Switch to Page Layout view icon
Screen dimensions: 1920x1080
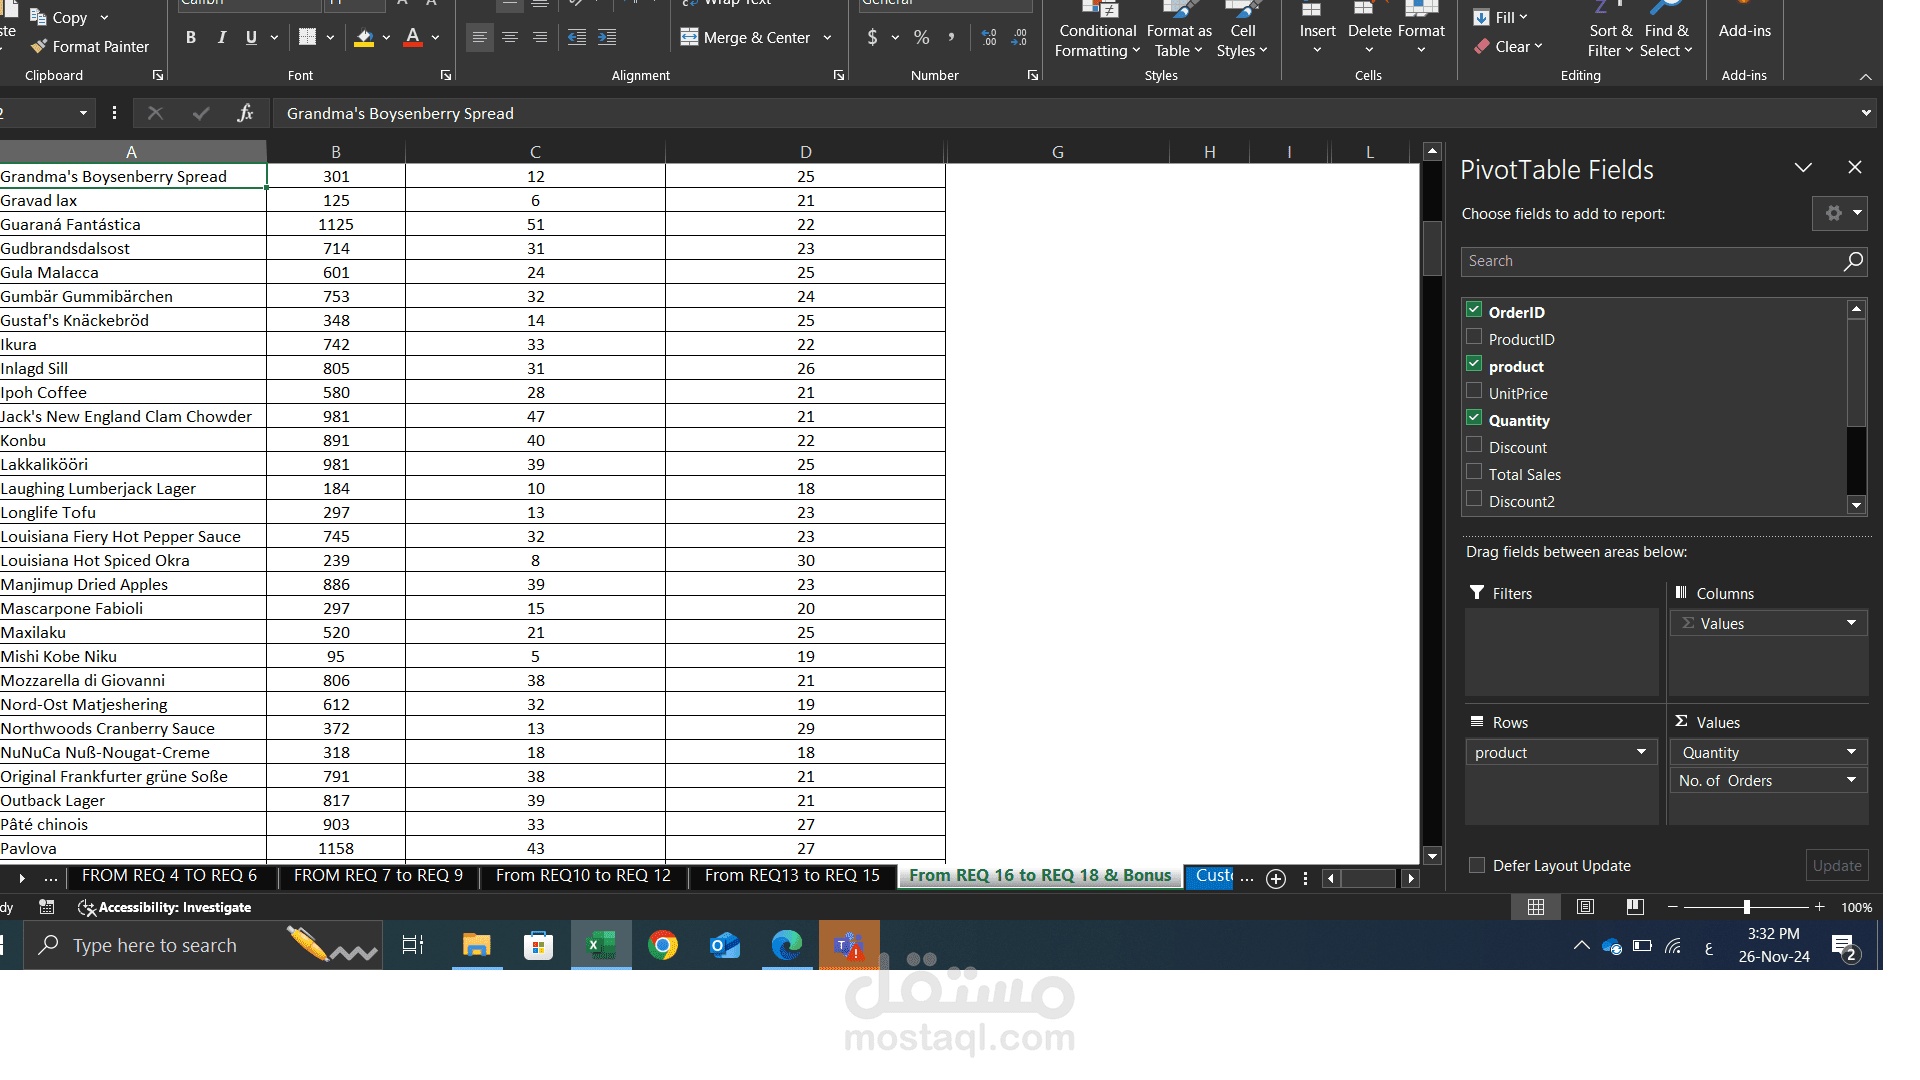[x=1585, y=907]
